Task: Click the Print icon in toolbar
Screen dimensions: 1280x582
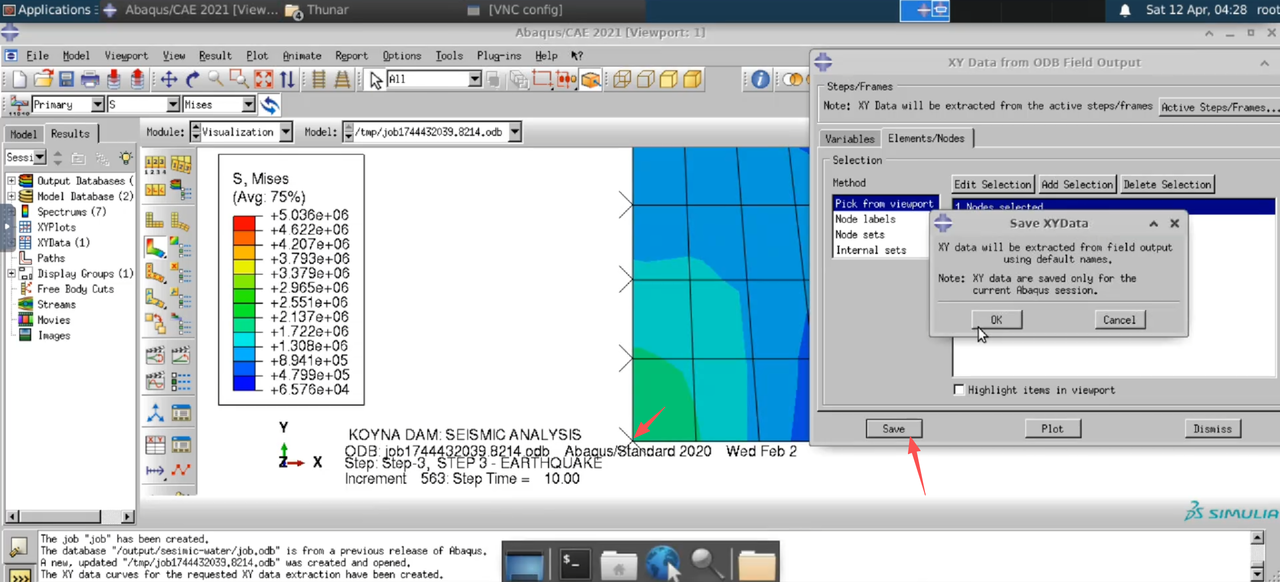Action: click(x=90, y=79)
